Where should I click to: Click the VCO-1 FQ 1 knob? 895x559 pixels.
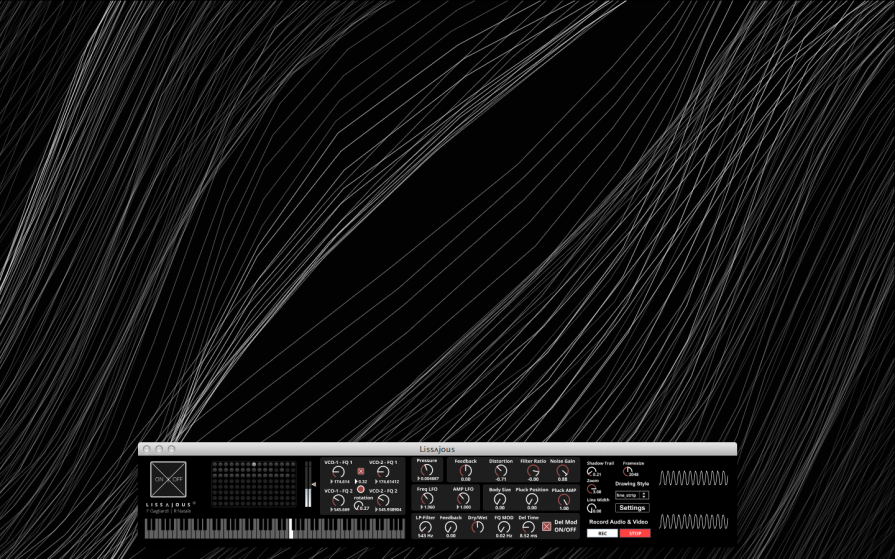tap(338, 472)
